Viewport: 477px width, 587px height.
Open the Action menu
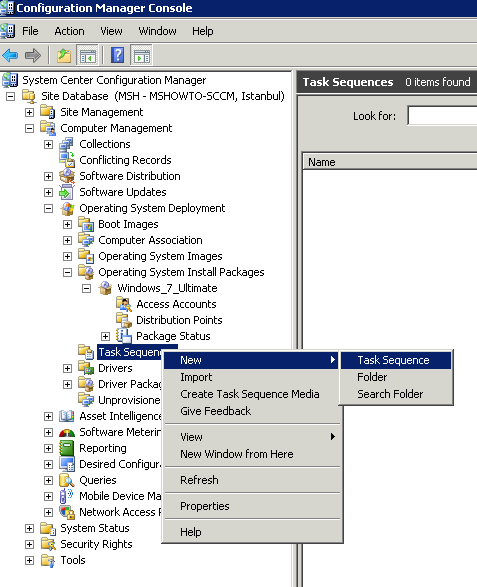[69, 31]
